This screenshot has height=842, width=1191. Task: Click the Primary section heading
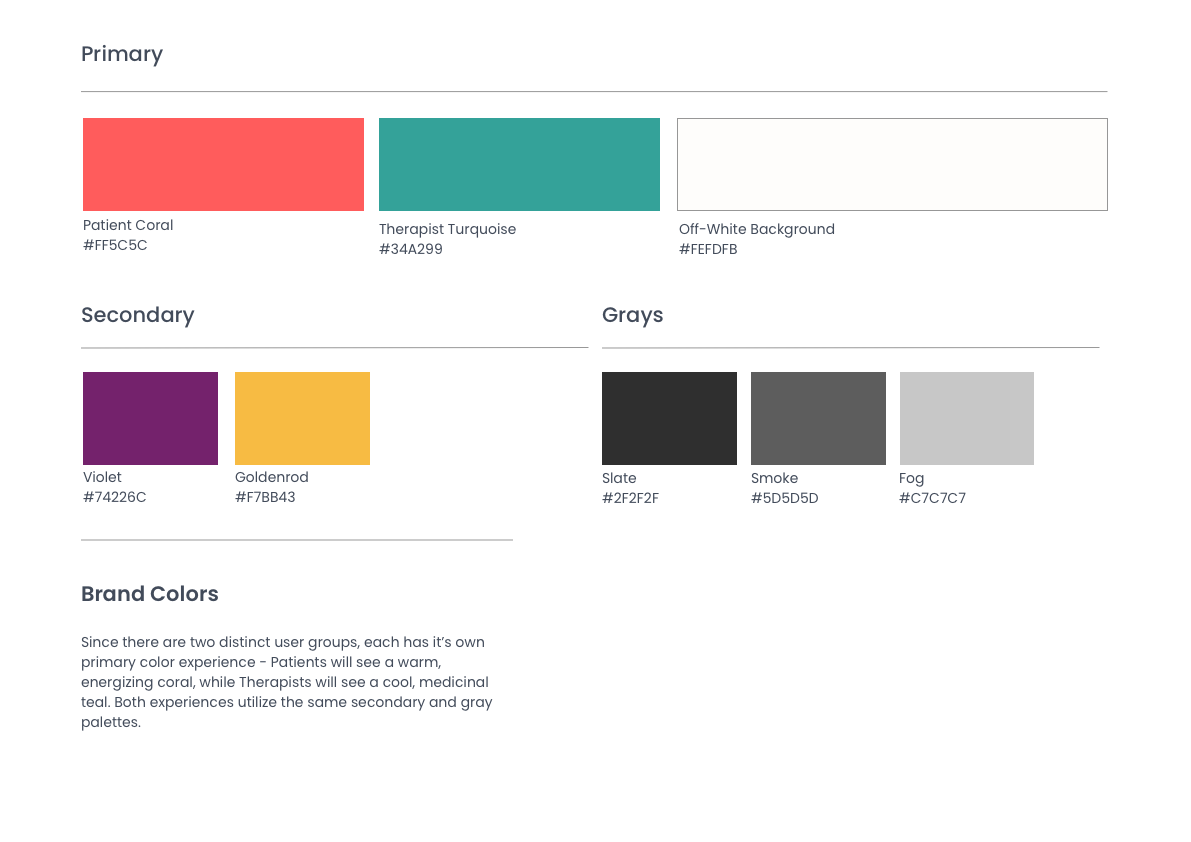tap(122, 54)
